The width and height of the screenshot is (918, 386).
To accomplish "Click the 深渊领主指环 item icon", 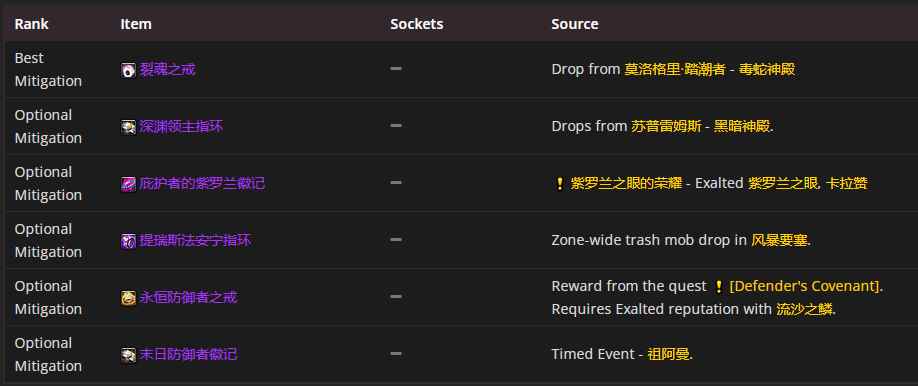I will pos(128,127).
